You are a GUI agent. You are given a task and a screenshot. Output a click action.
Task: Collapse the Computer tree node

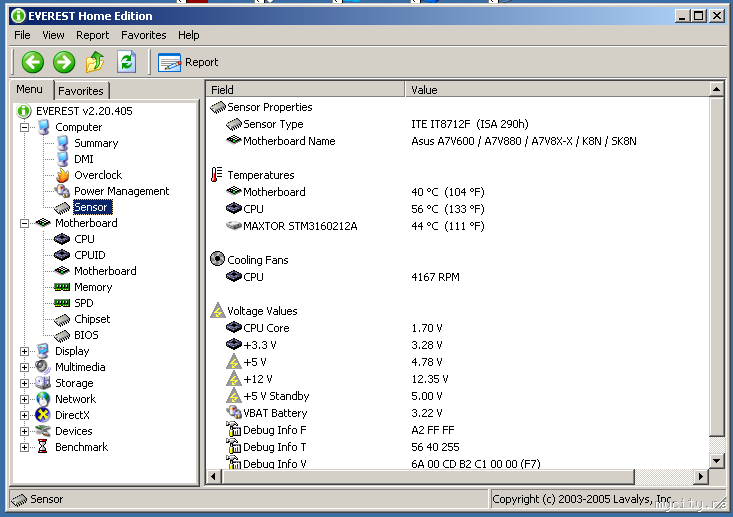[24, 127]
